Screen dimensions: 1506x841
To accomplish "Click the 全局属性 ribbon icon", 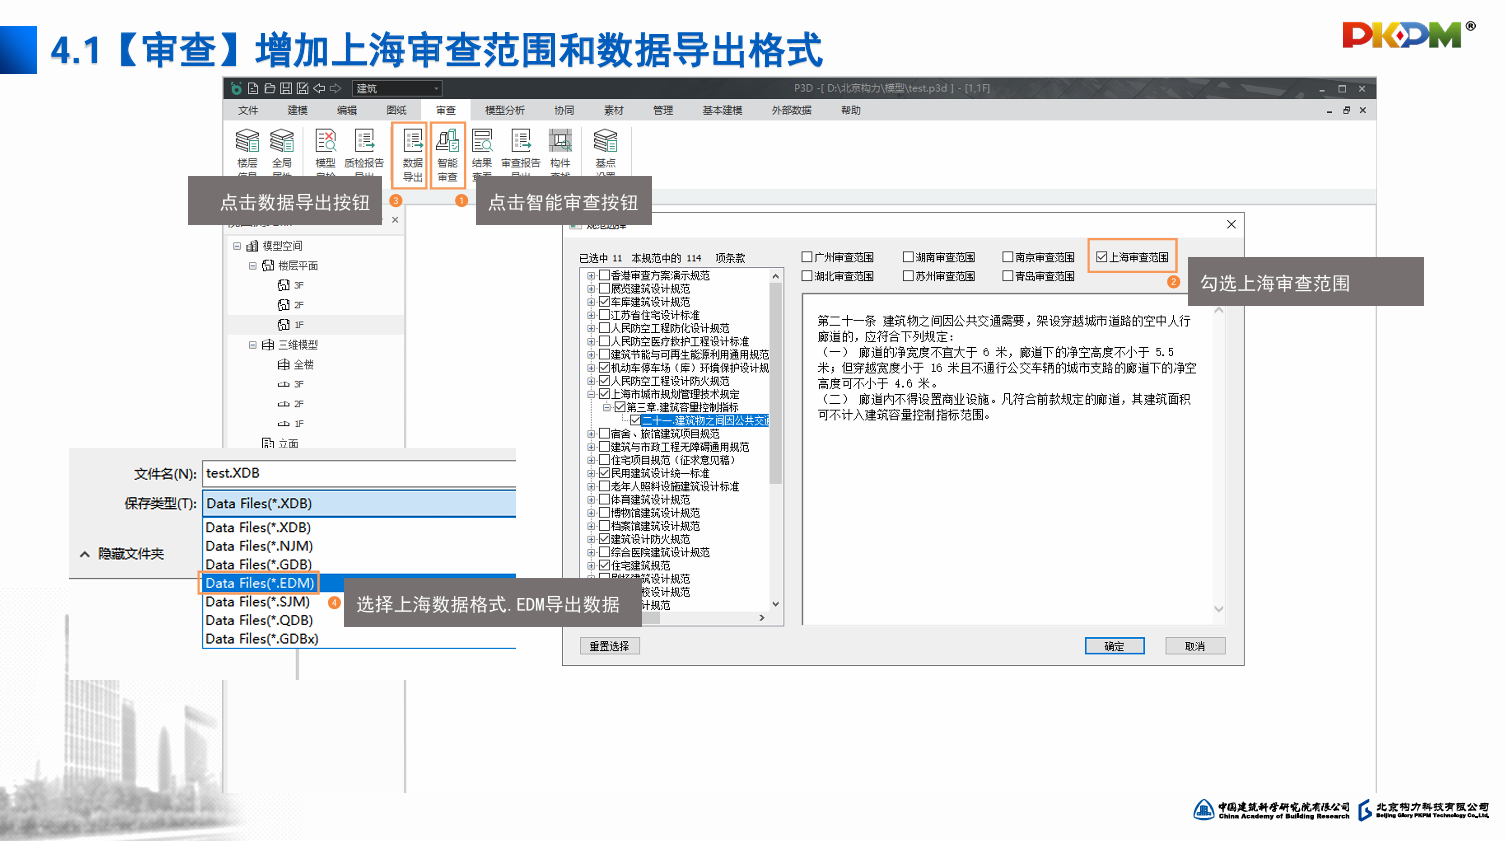I will coord(282,141).
